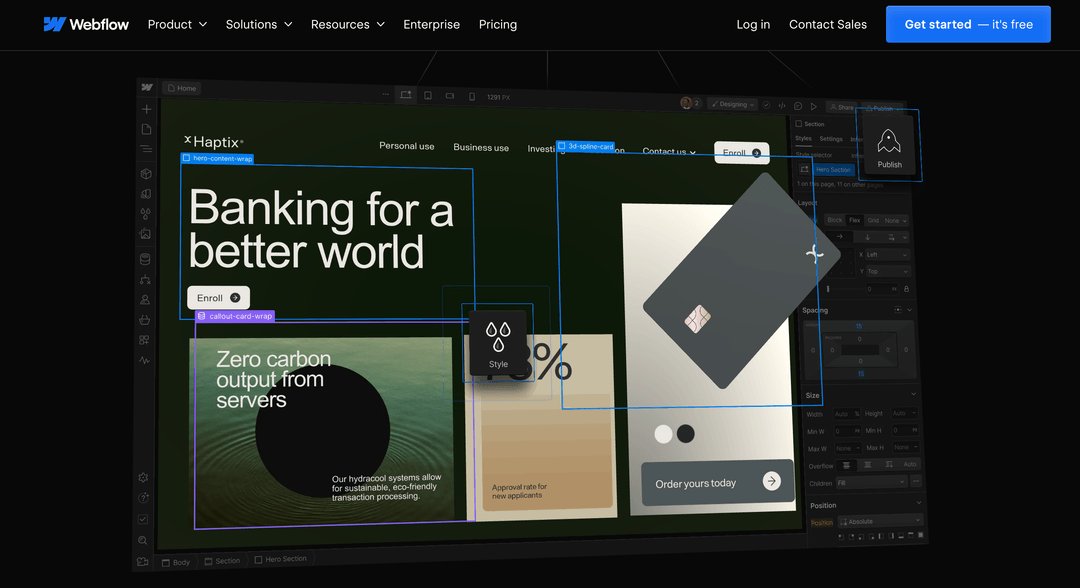Open the Add elements plus icon in left toolbar
This screenshot has height=588, width=1080.
[145, 108]
